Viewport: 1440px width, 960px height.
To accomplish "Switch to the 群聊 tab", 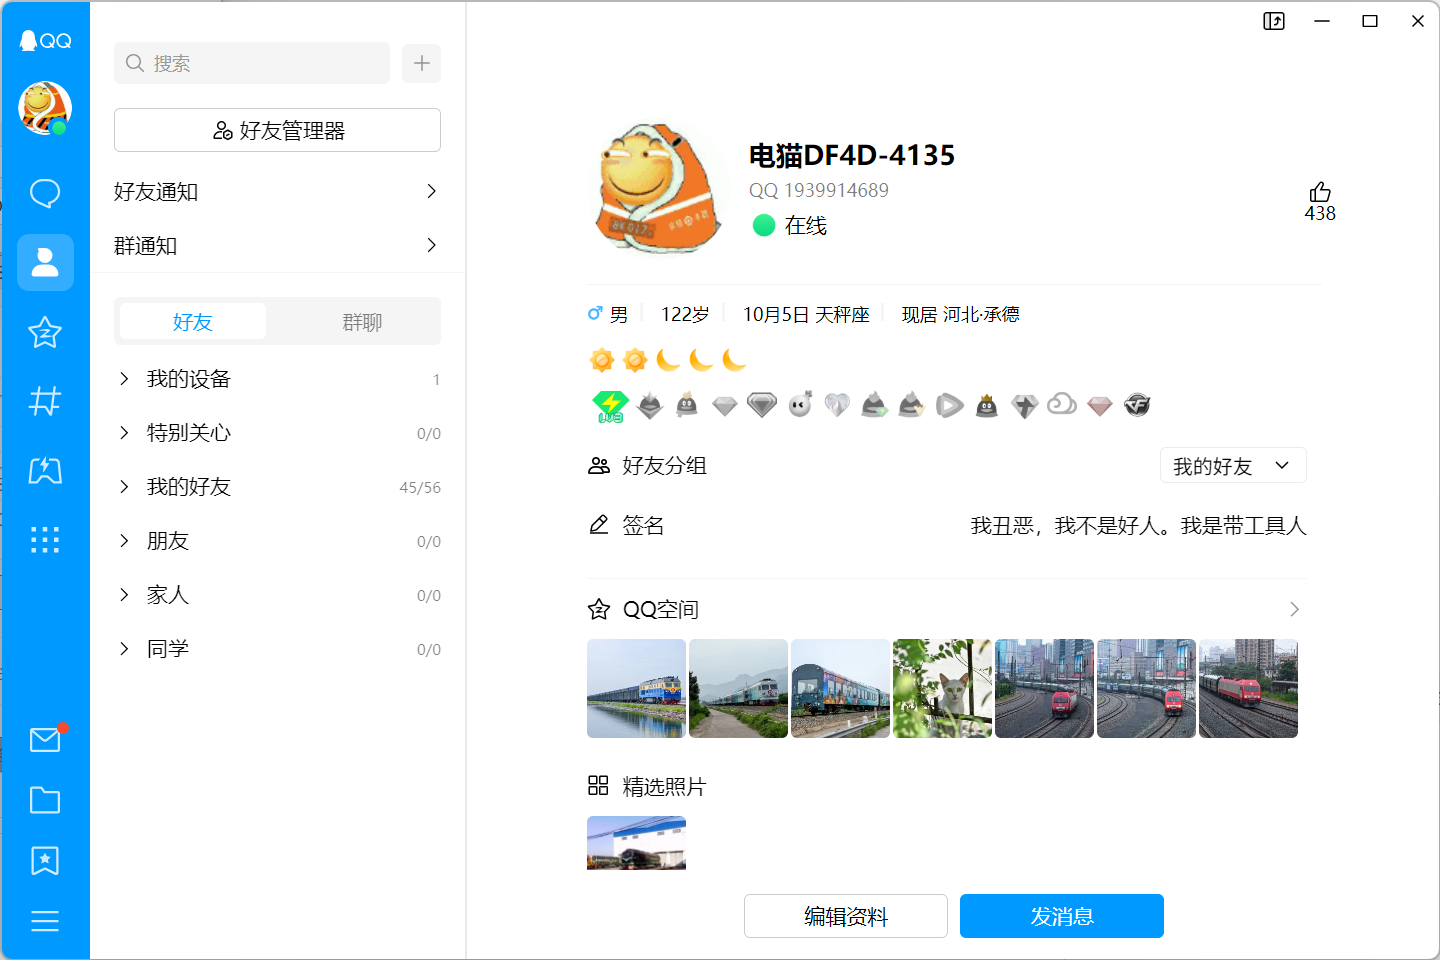I will pyautogui.click(x=362, y=322).
